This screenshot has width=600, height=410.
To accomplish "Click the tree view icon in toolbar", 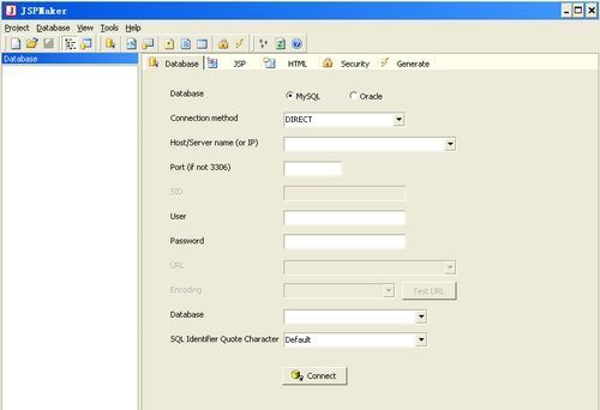I will [69, 44].
